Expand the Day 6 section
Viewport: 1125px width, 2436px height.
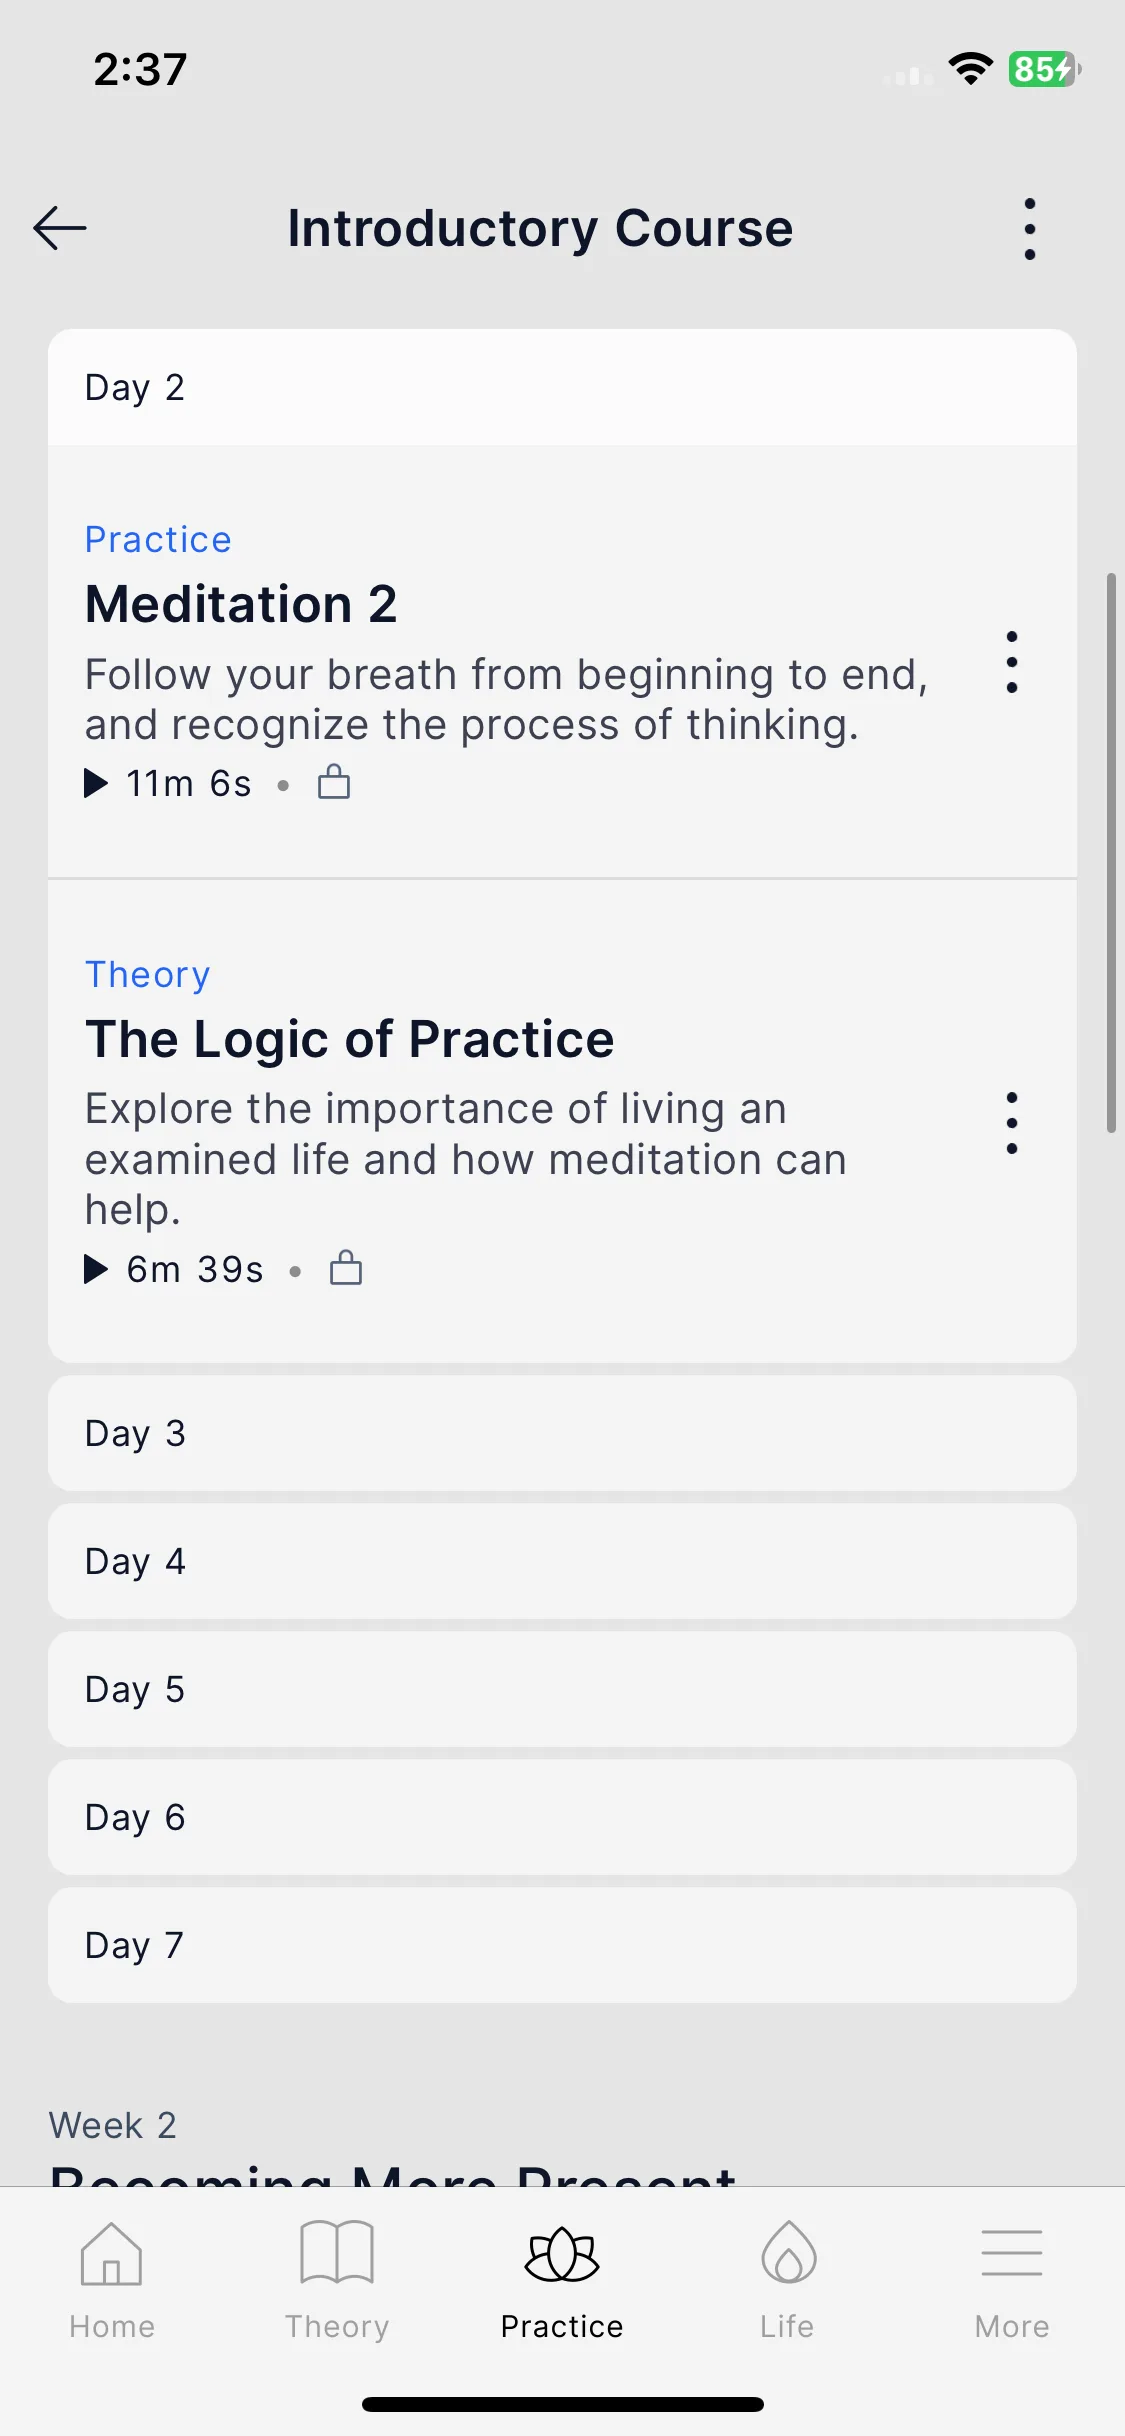click(x=562, y=1817)
